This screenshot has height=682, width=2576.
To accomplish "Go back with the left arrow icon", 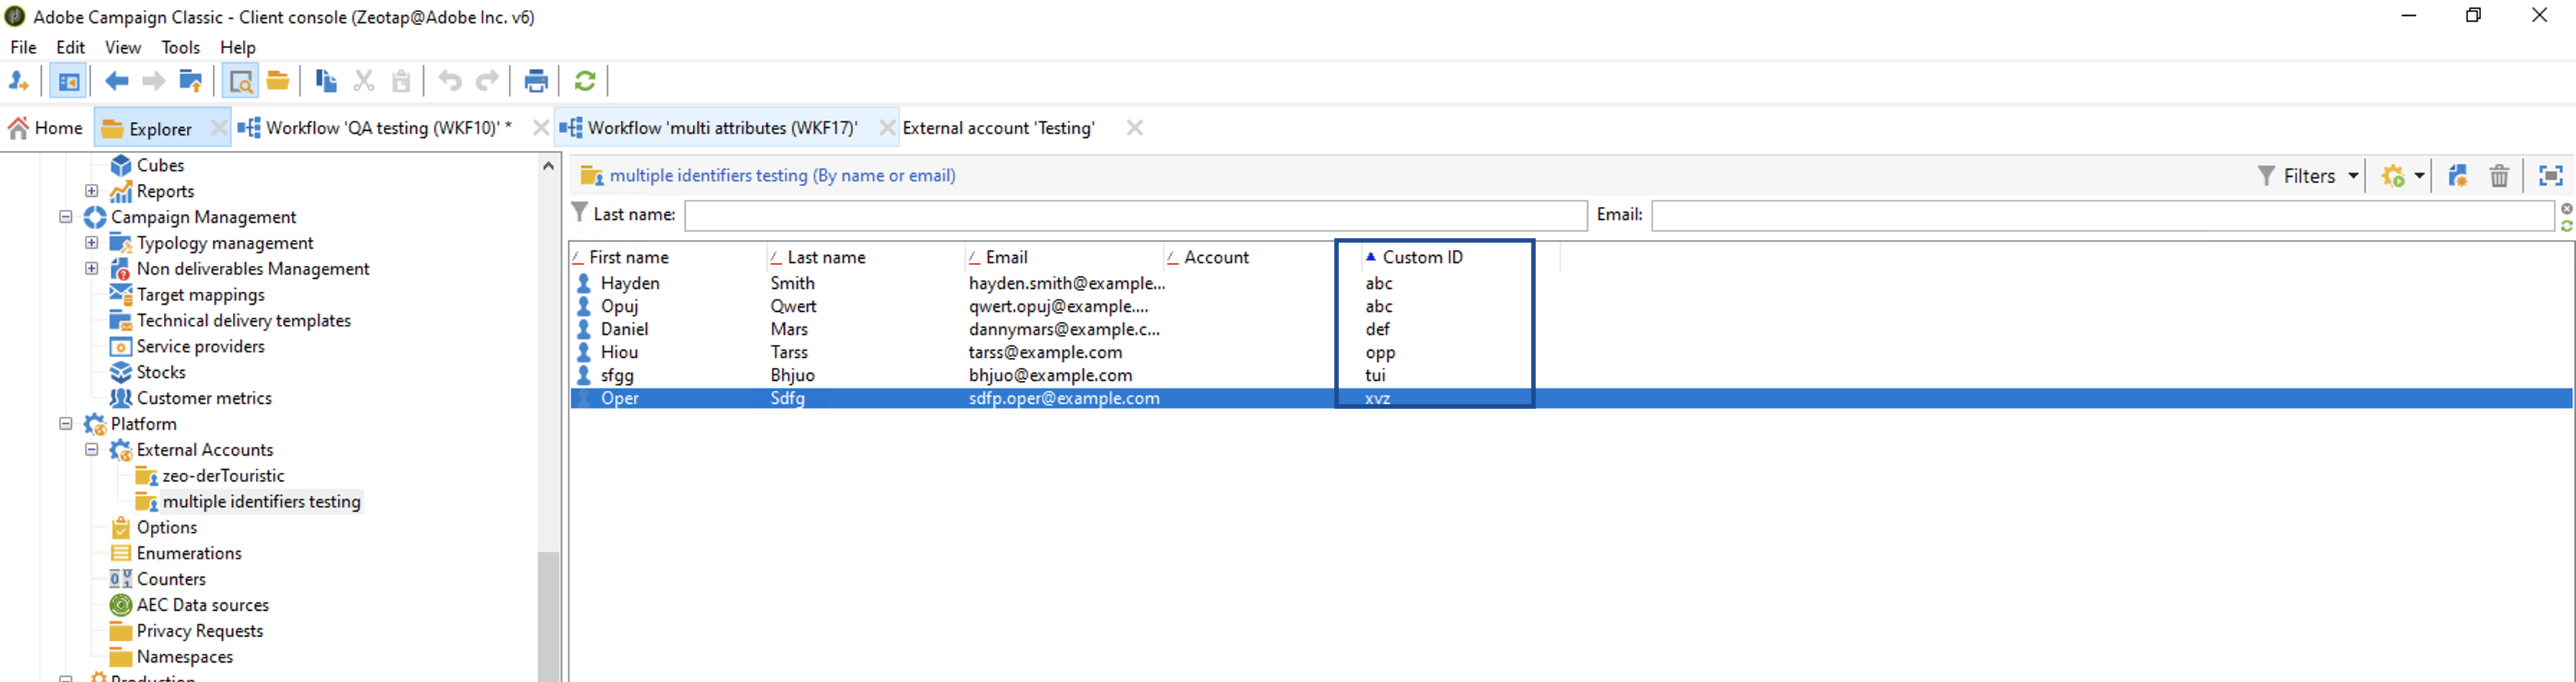I will click(x=117, y=81).
